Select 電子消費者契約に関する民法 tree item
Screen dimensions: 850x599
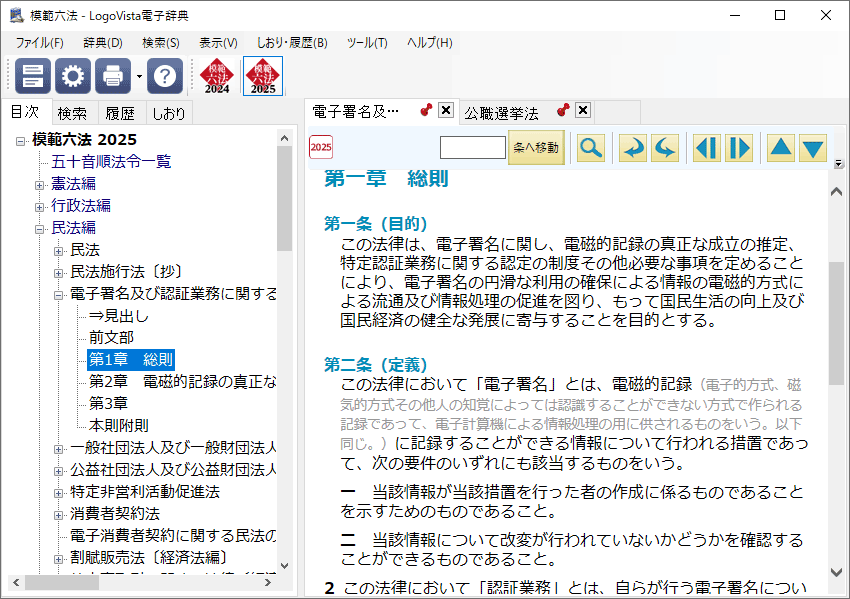tap(173, 536)
